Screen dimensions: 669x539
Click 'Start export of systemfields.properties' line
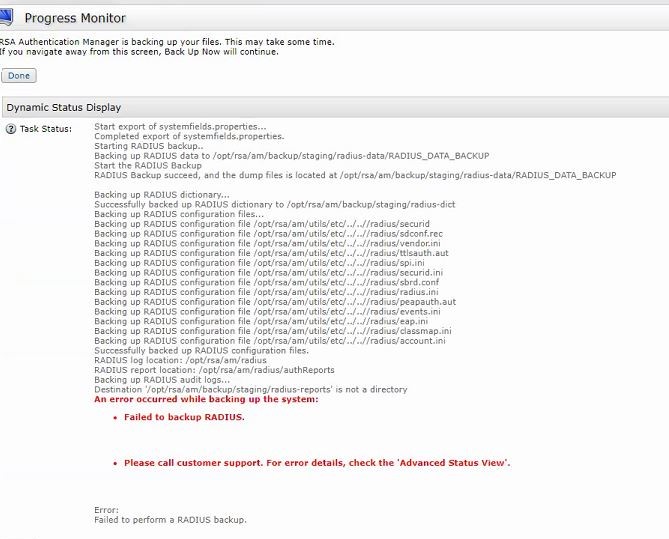tap(180, 127)
